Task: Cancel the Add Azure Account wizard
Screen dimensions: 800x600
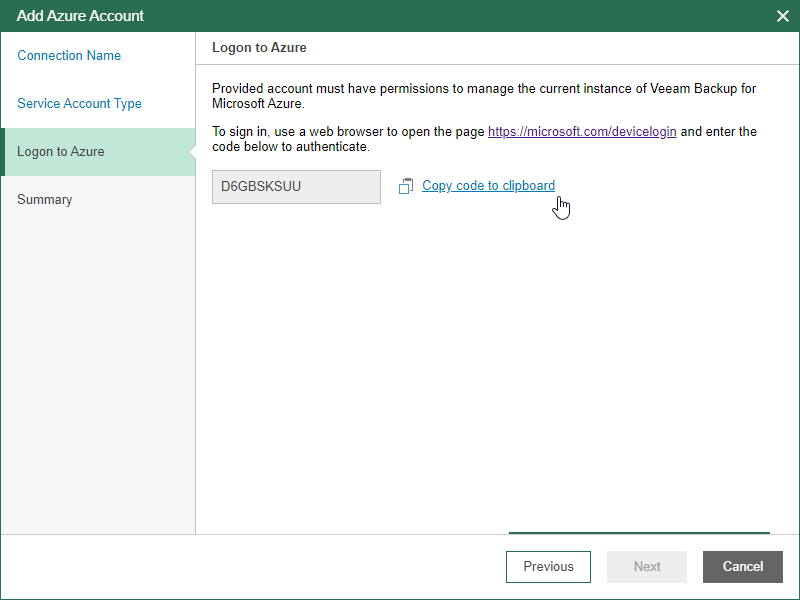Action: pos(743,567)
